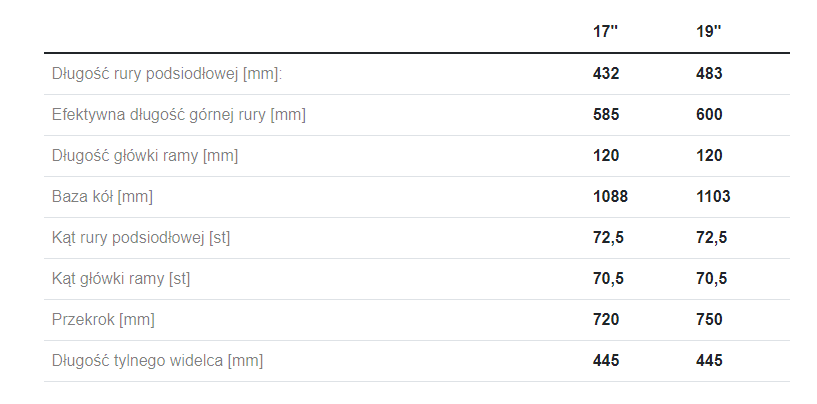Select the "Baza kół [mm]" row label
817x404 pixels.
[x=102, y=196]
